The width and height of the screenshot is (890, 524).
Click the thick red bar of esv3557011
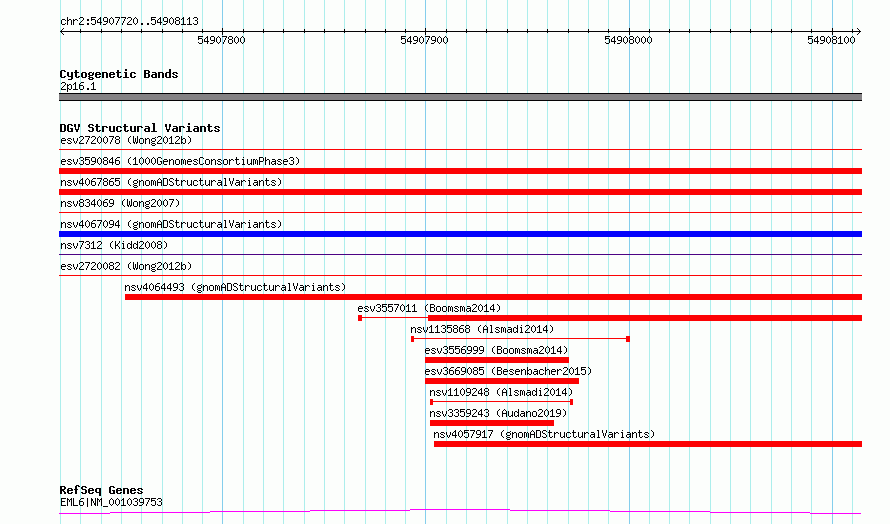(x=645, y=318)
